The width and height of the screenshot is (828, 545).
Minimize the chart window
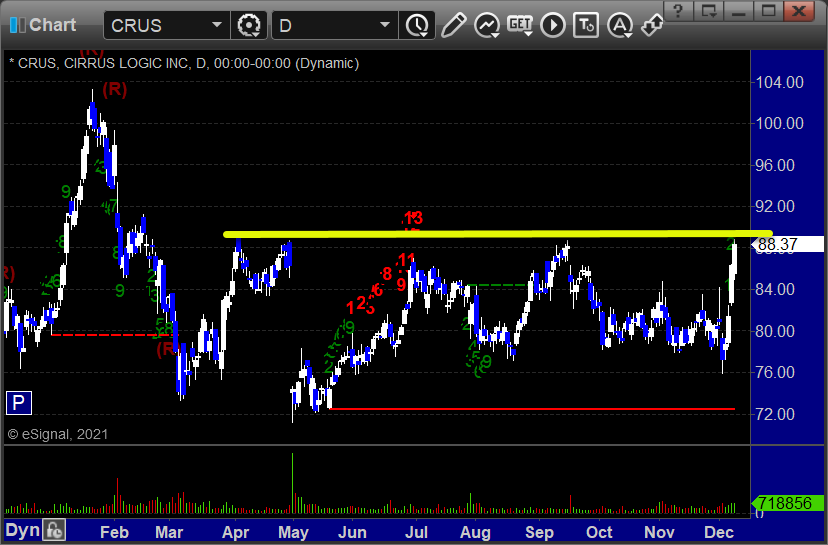pos(738,11)
